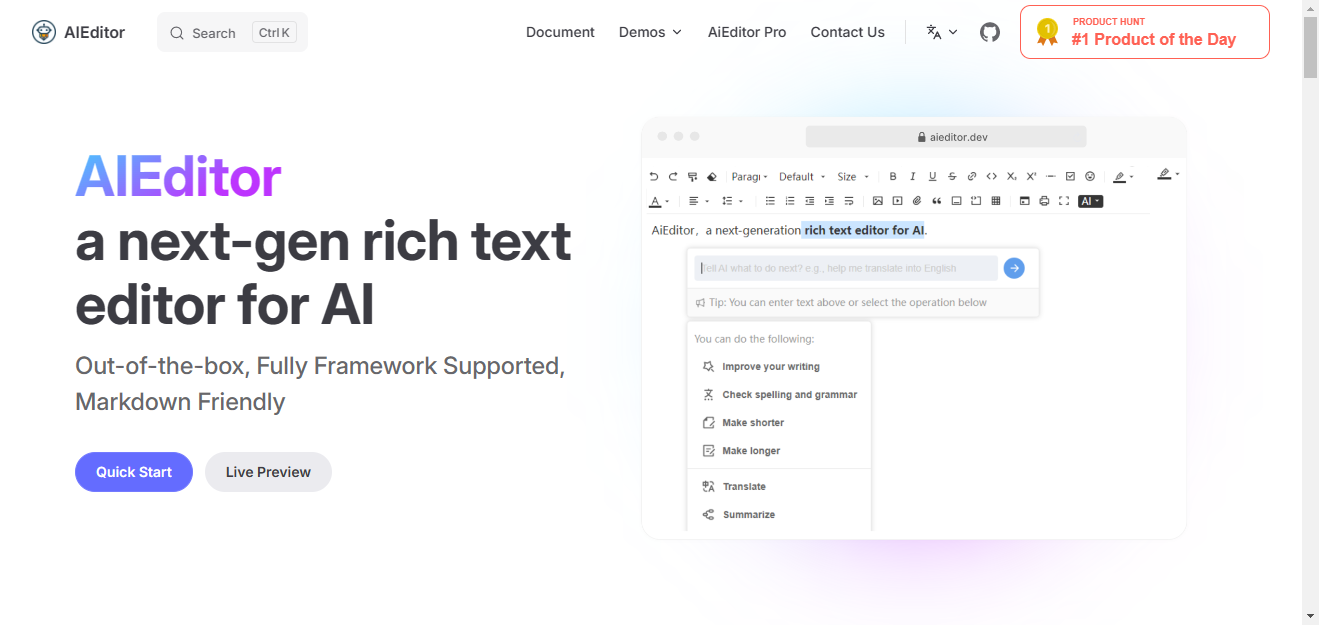This screenshot has height=625, width=1319.
Task: Open the line height dropdown
Action: tap(732, 201)
